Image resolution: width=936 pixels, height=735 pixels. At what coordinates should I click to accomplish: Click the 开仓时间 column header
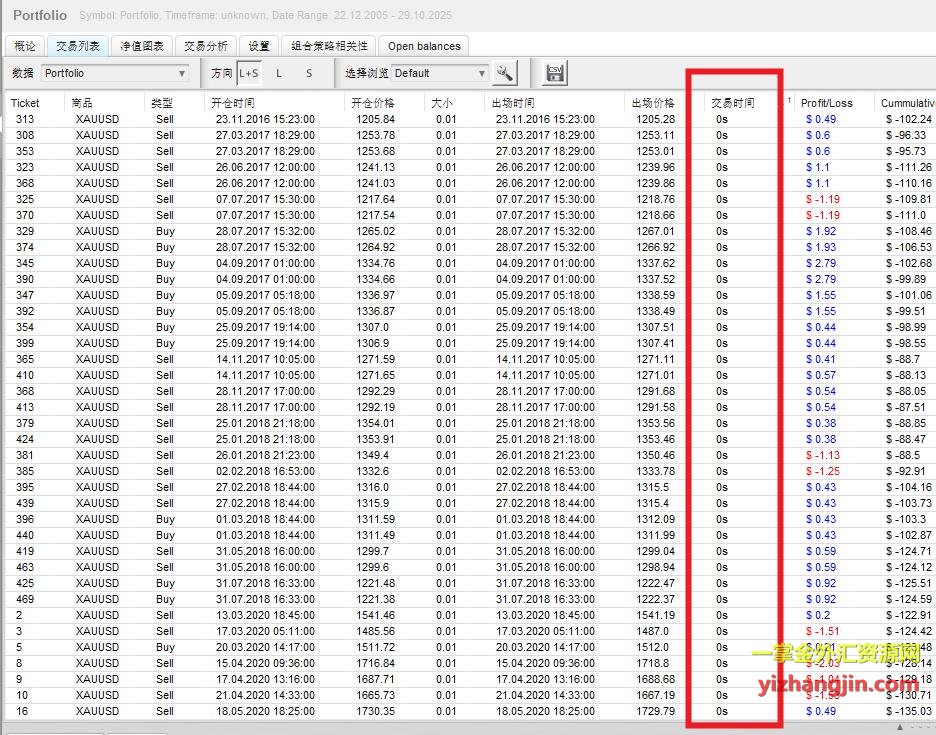tap(233, 103)
